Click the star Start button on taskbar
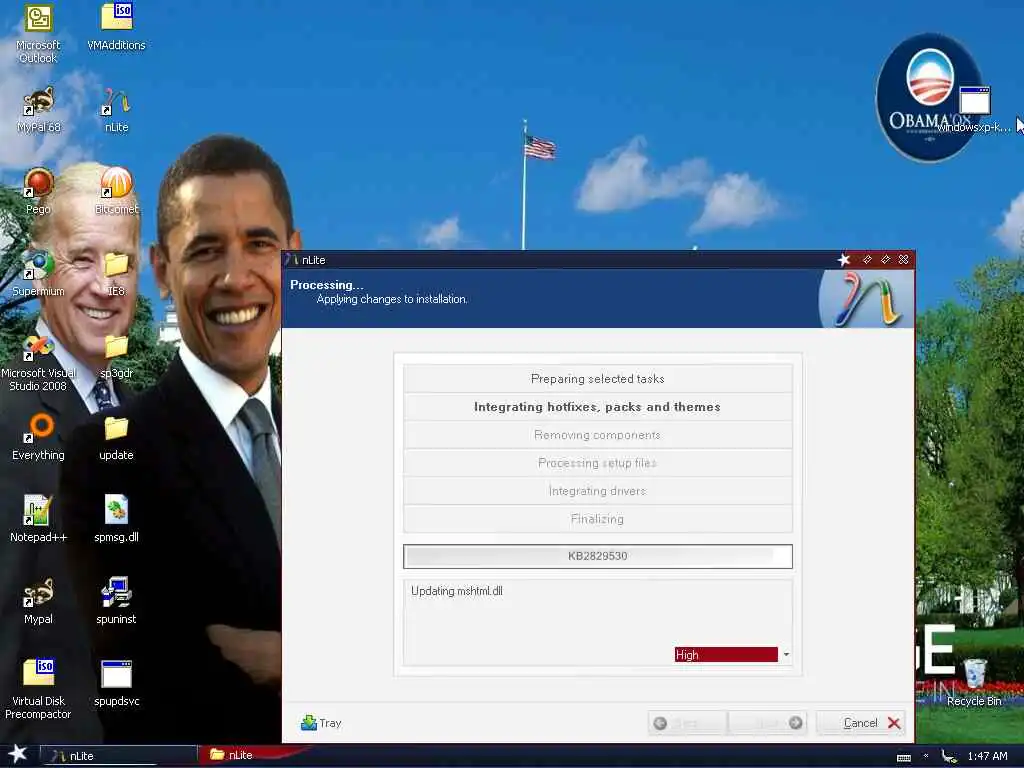The image size is (1024, 768). (18, 754)
